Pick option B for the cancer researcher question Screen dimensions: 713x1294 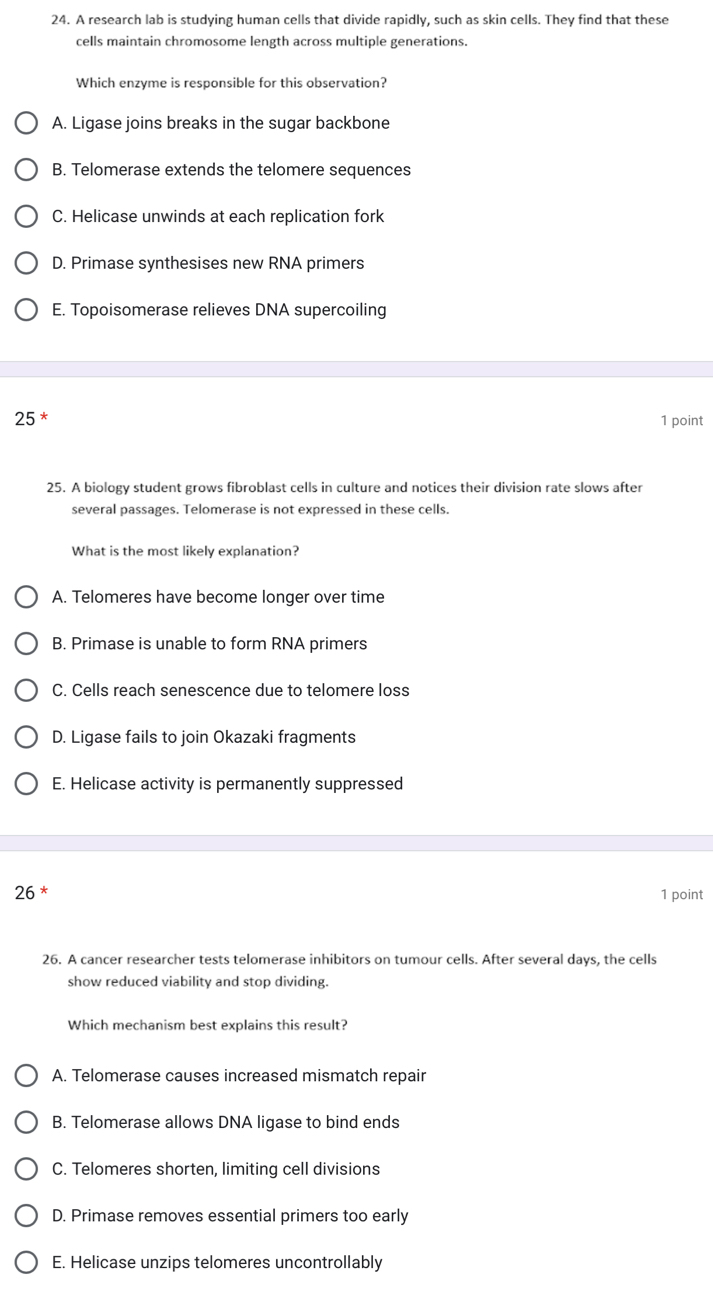click(x=26, y=1122)
